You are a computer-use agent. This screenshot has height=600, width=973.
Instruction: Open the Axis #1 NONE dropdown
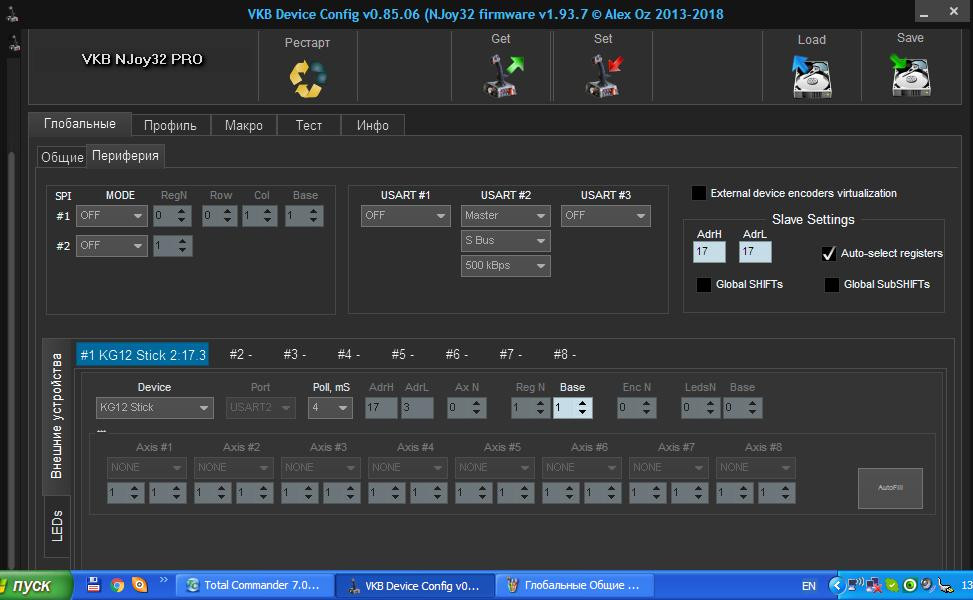pos(146,467)
